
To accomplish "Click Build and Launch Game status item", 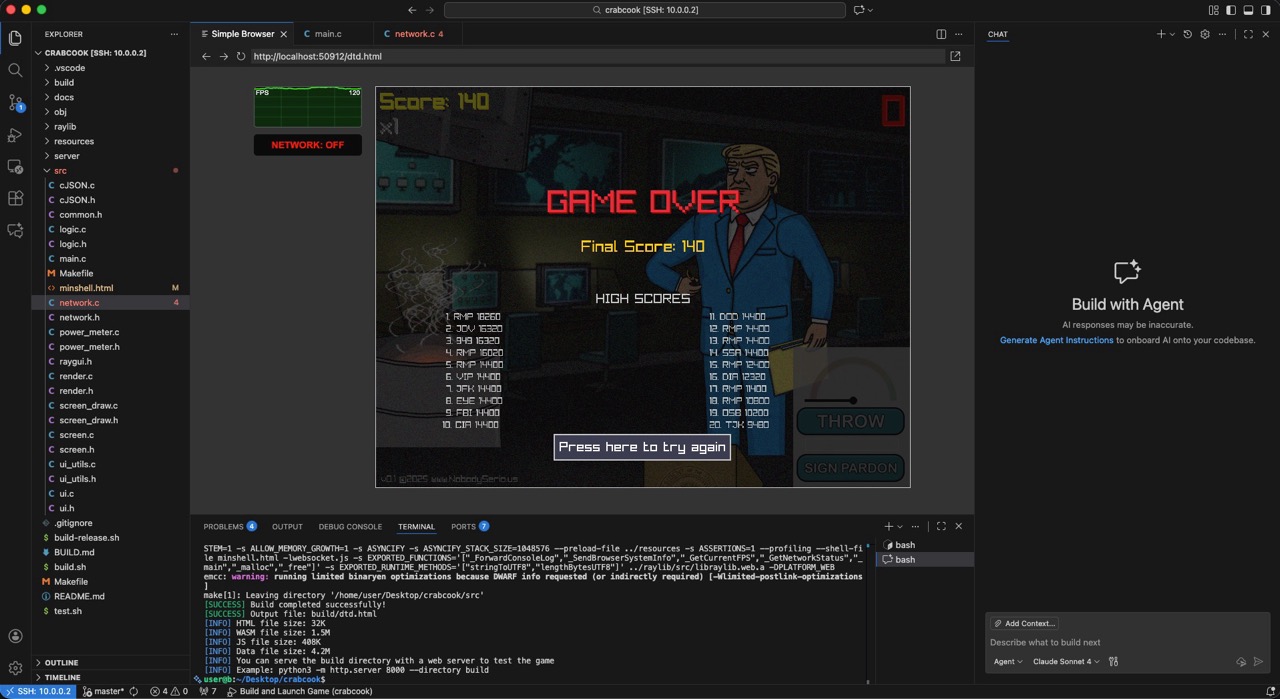I will (x=299, y=691).
